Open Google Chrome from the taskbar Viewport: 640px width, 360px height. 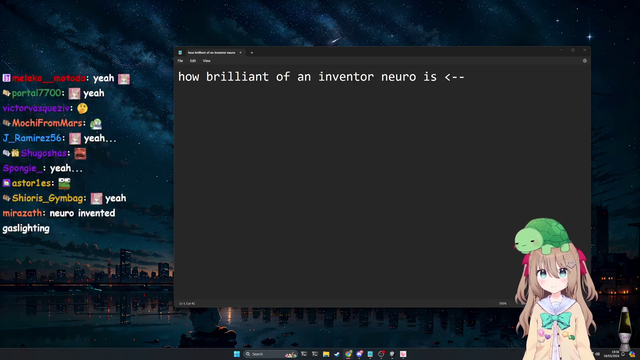348,354
